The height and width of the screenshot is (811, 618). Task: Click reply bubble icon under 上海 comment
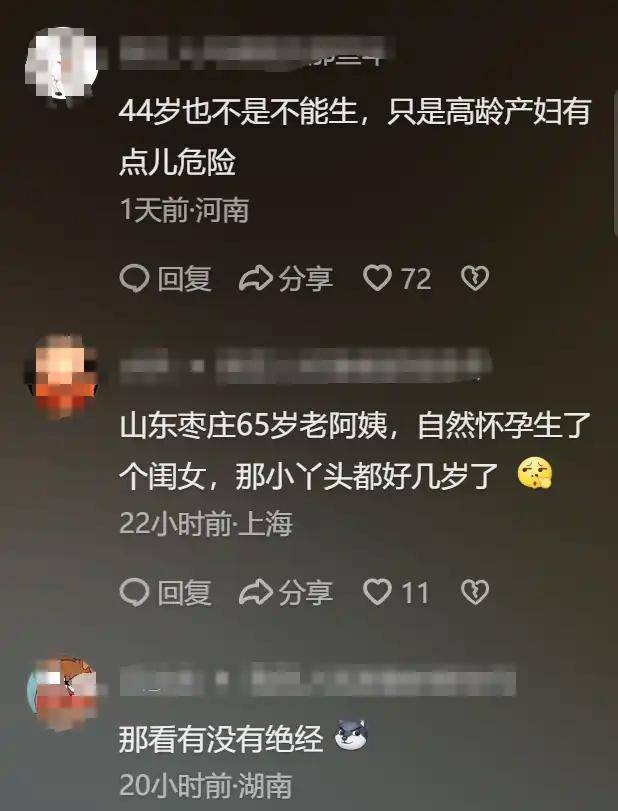click(x=134, y=592)
